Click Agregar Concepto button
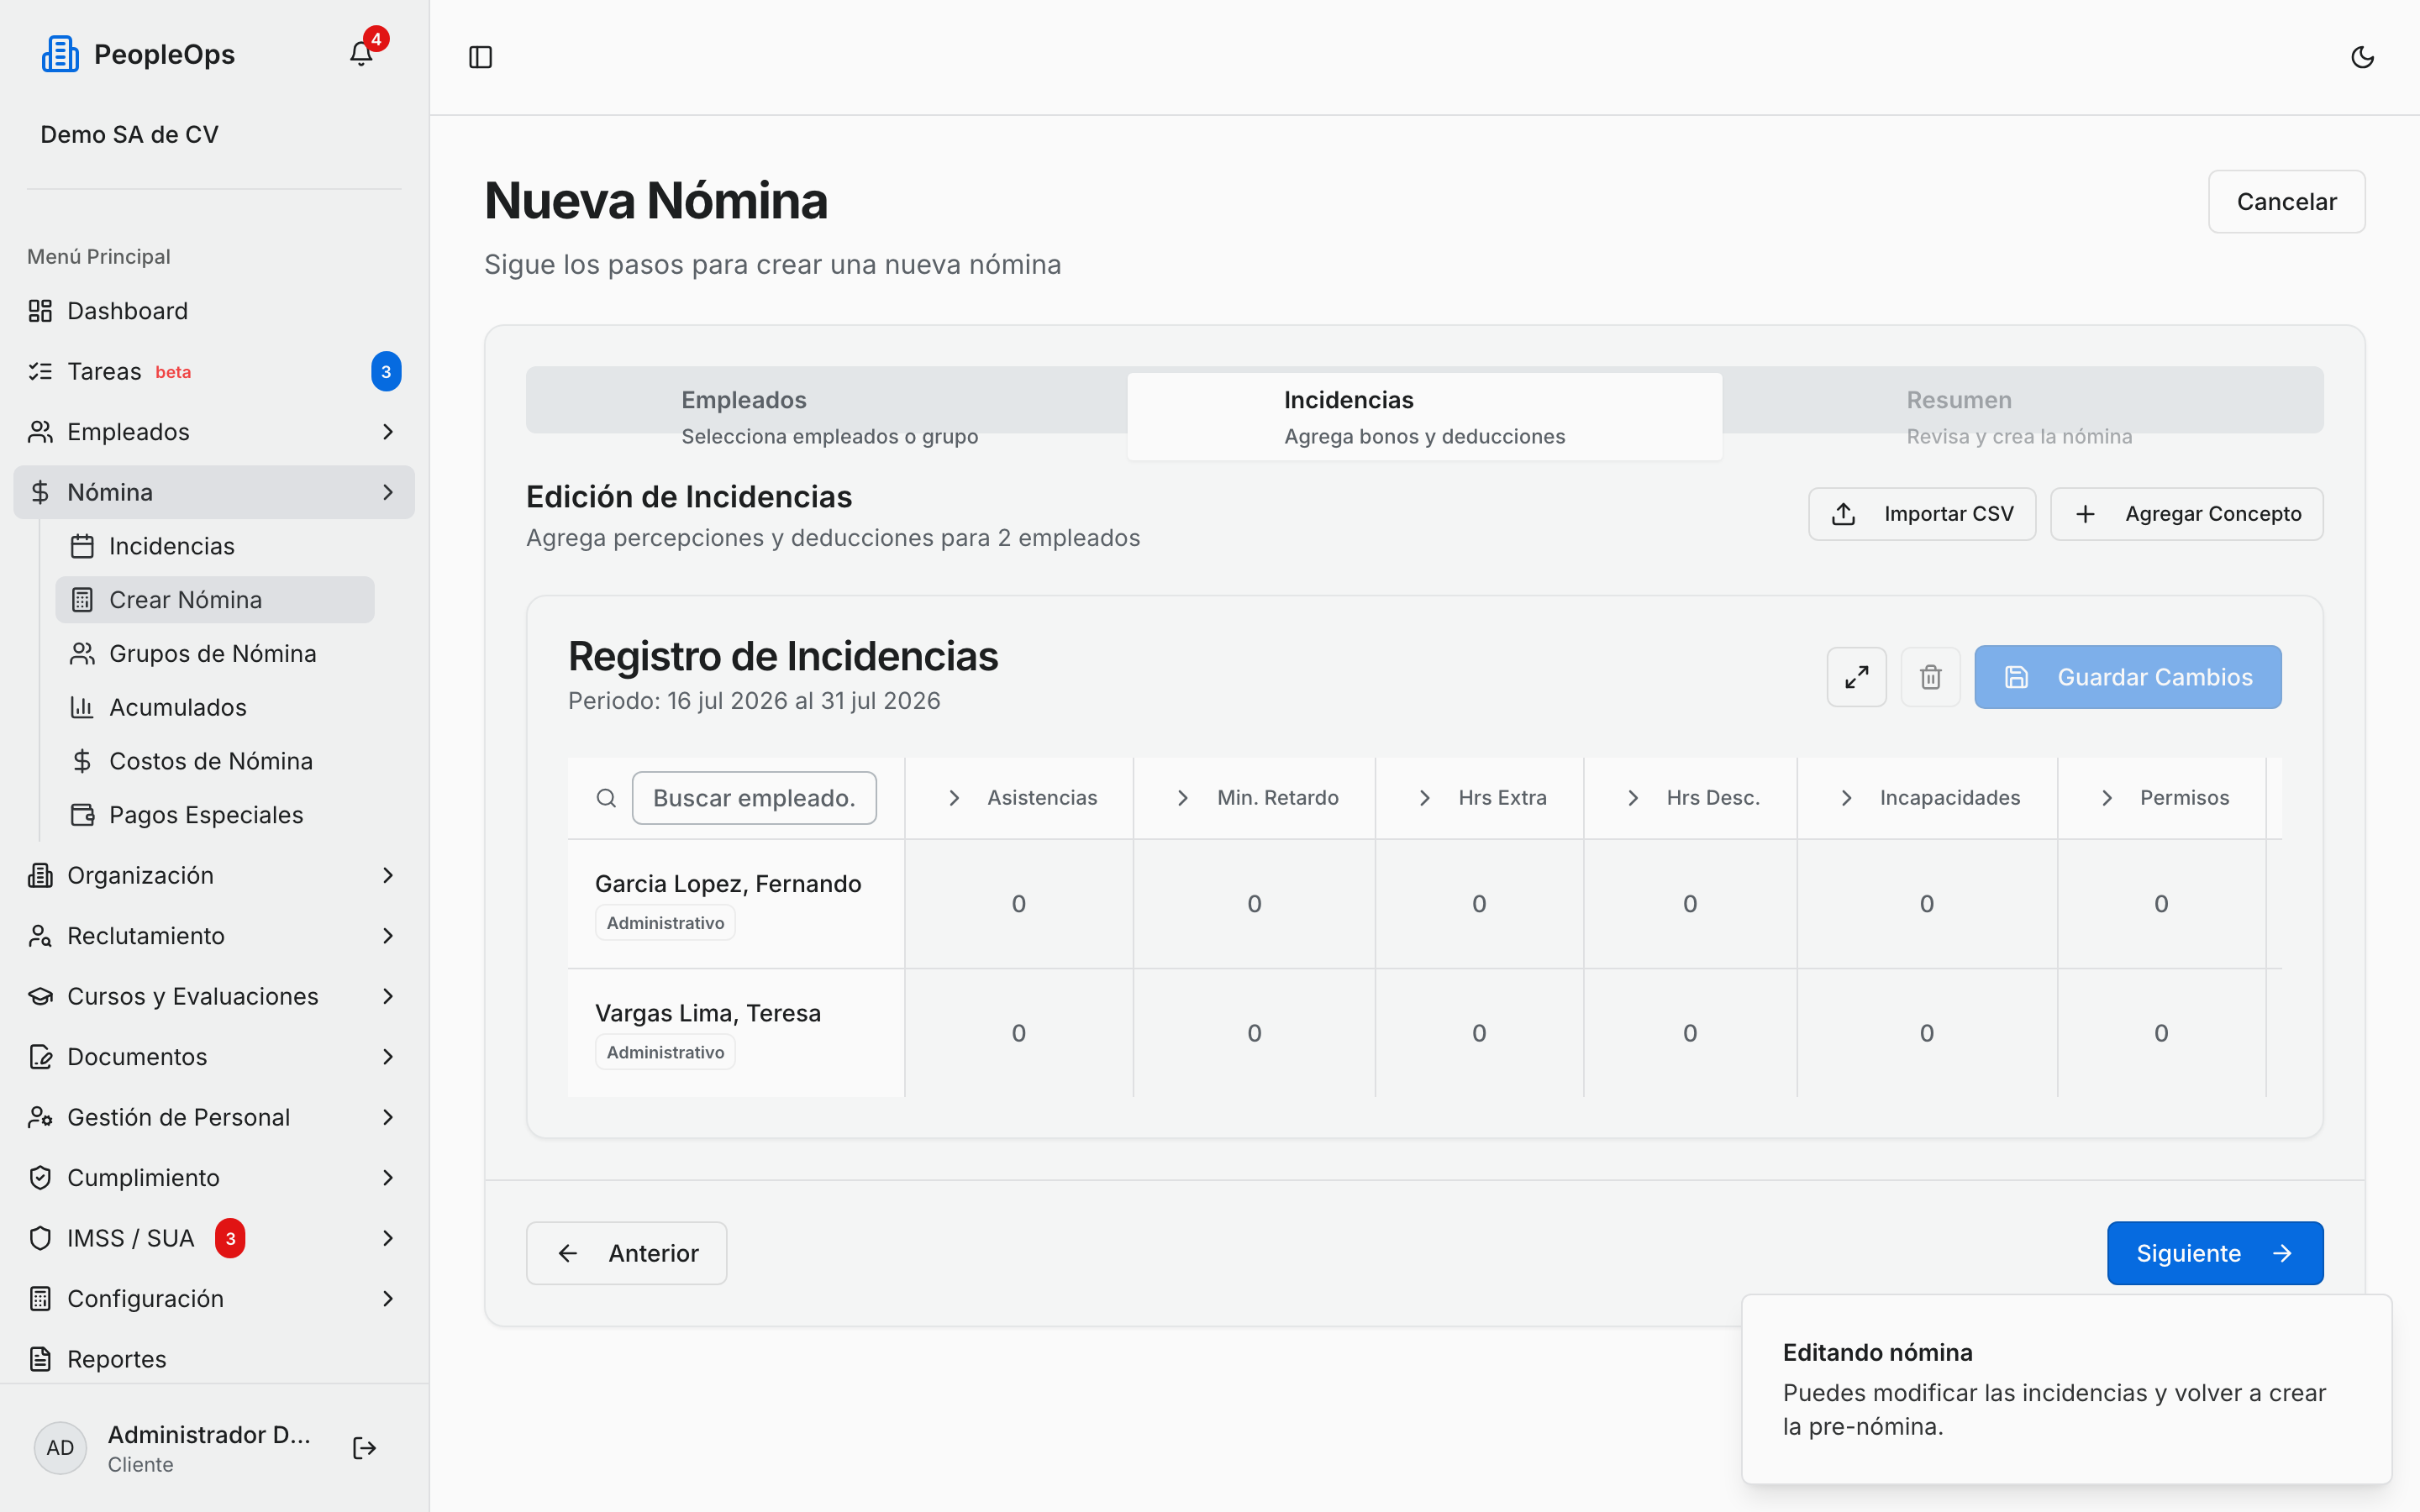The width and height of the screenshot is (2420, 1512). coord(2187,514)
